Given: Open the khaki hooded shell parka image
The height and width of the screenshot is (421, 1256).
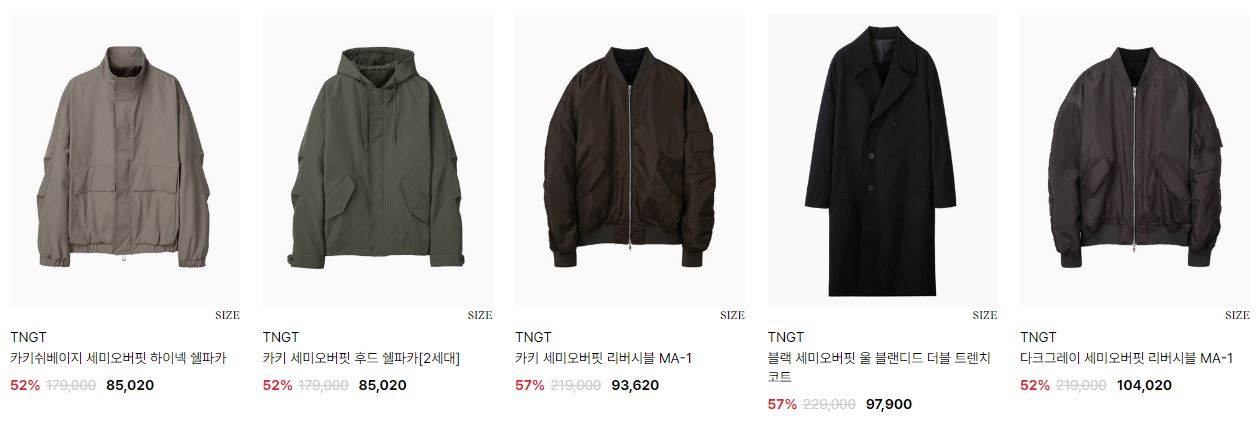Looking at the screenshot, I should tap(378, 160).
